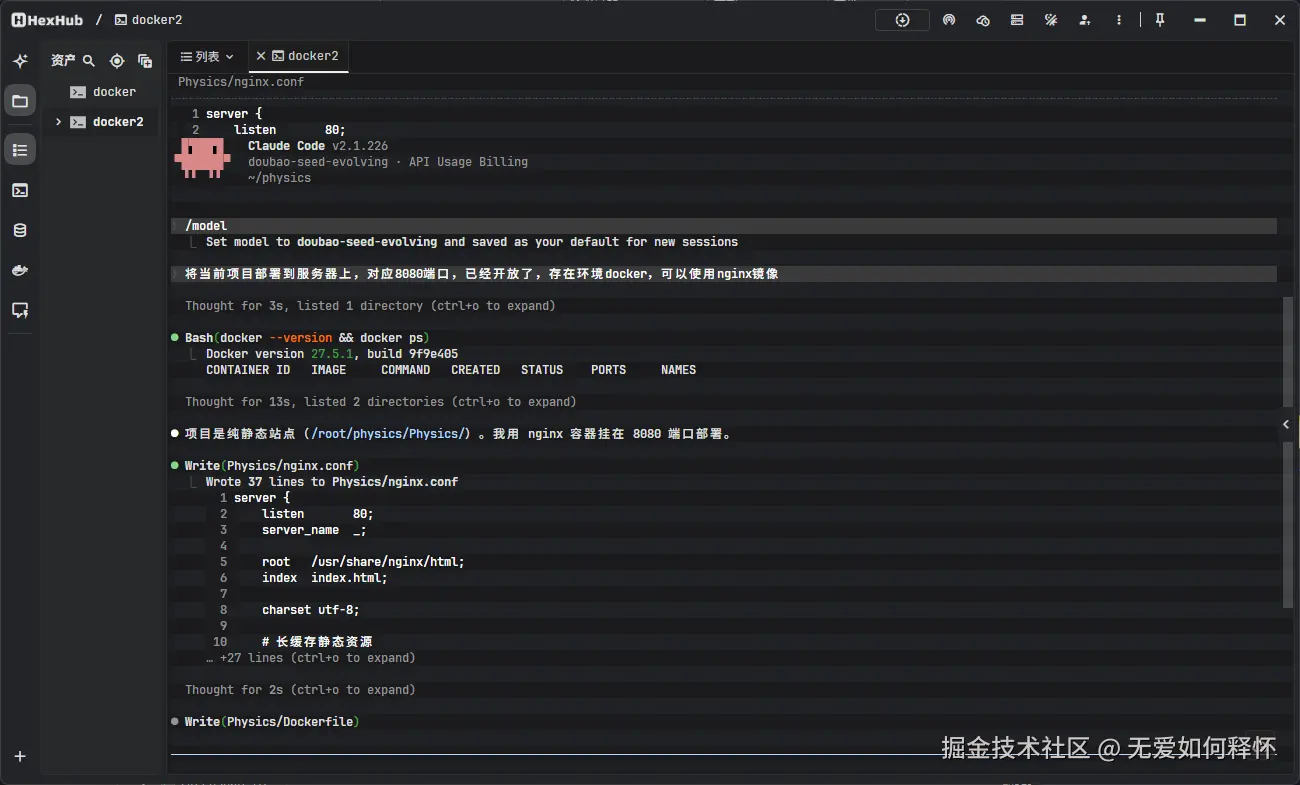Viewport: 1300px width, 785px height.
Task: Click the Physics/nginx.conf header path
Action: 241,82
